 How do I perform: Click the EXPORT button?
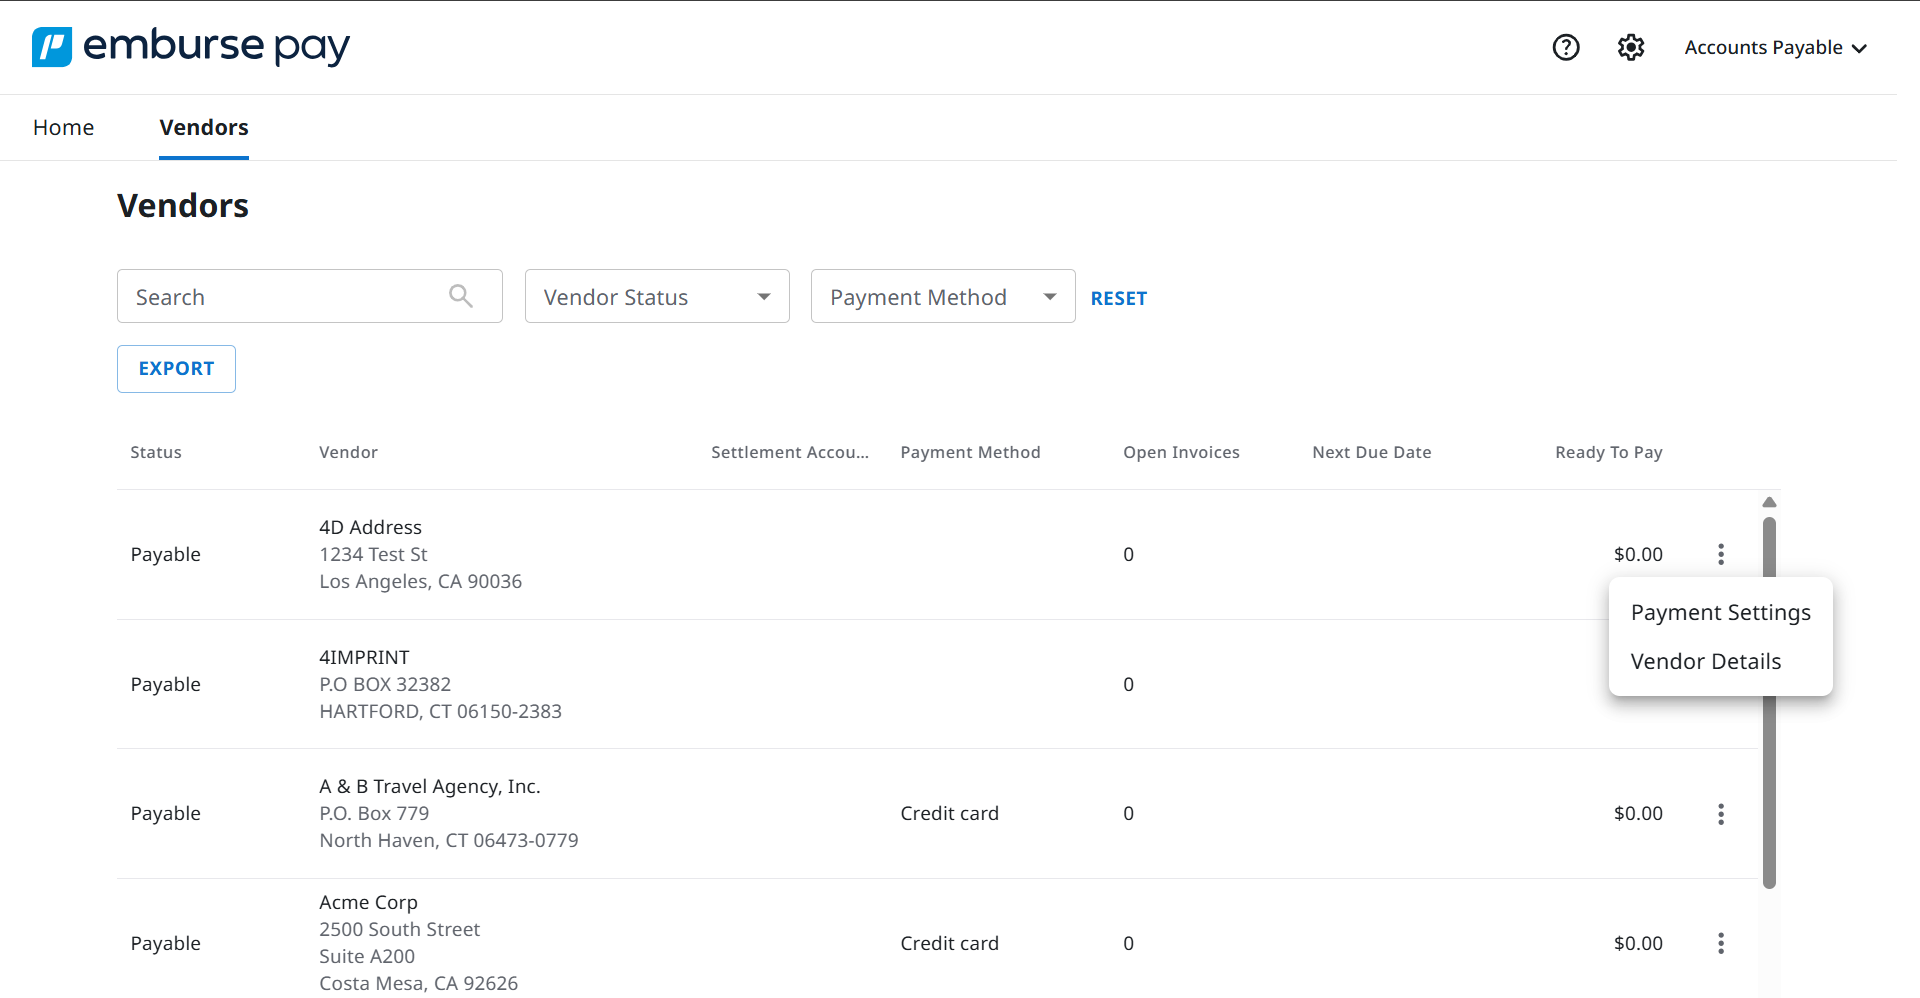(176, 368)
